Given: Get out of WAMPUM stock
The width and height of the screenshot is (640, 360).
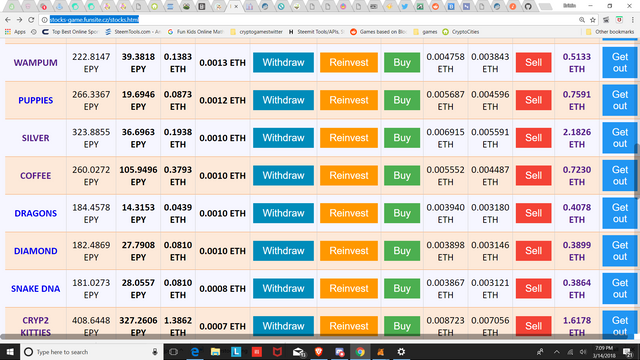Looking at the screenshot, I should tap(620, 62).
